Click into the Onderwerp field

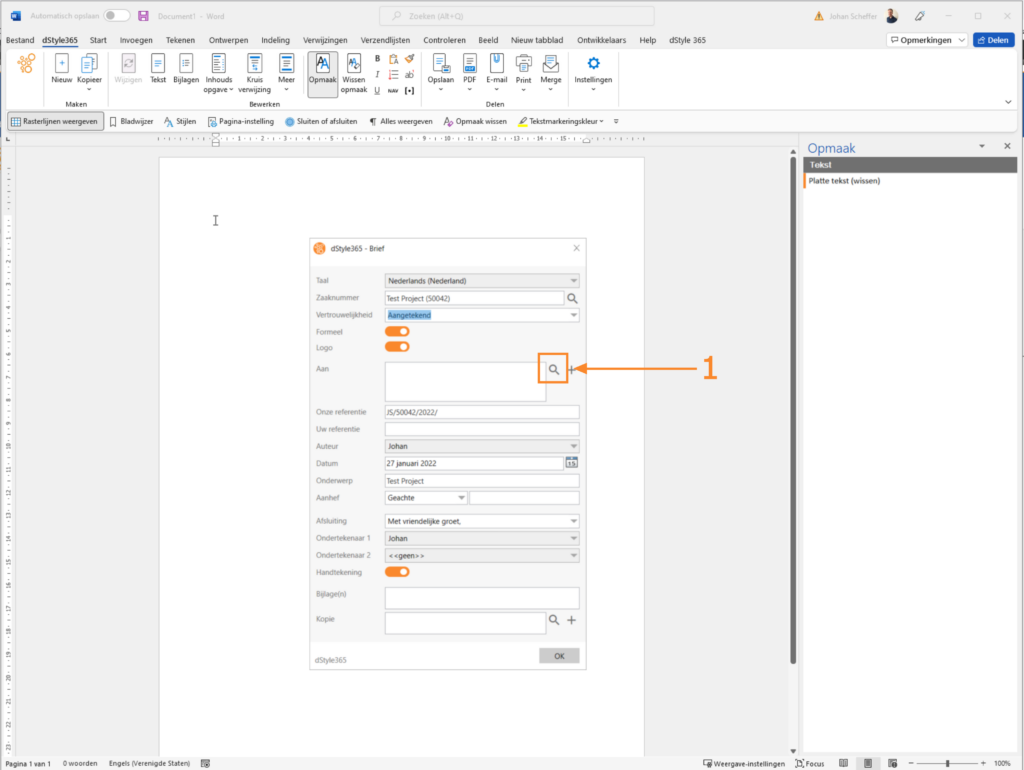[482, 481]
